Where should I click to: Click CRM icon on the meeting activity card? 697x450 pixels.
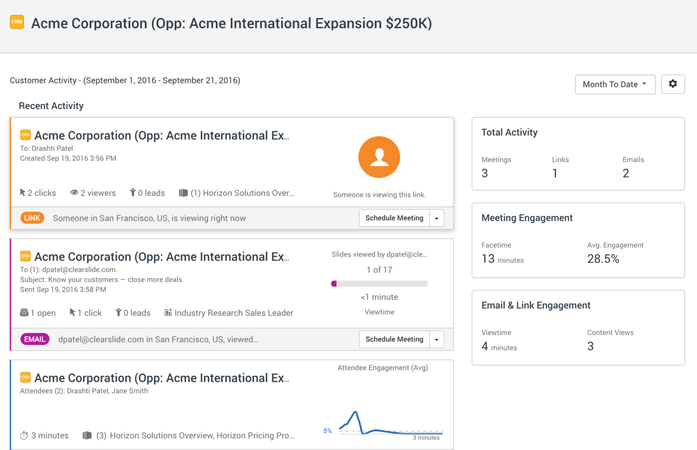click(x=25, y=378)
